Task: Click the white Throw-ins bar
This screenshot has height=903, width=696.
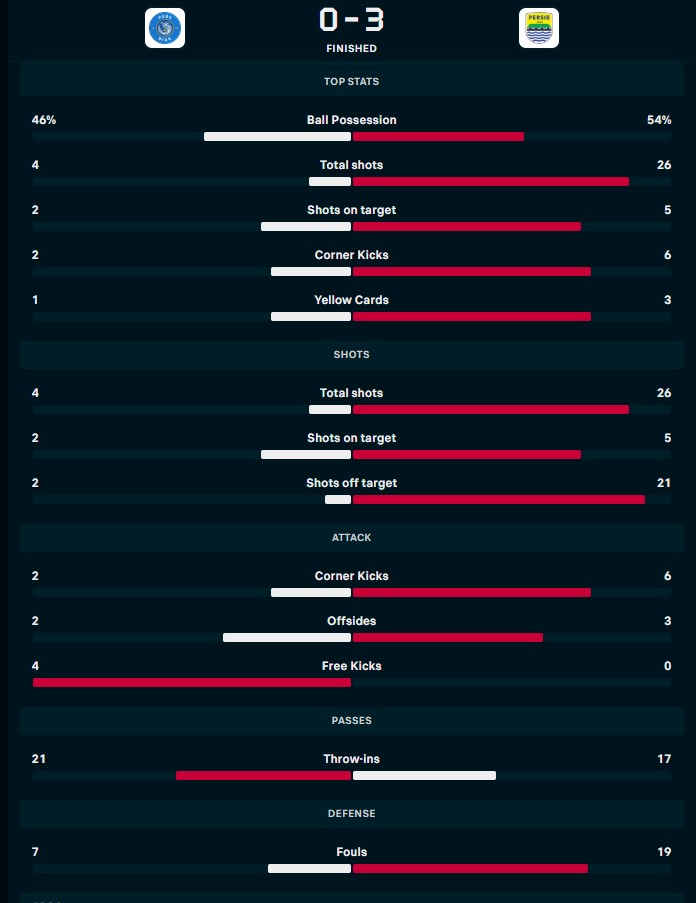Action: click(424, 775)
